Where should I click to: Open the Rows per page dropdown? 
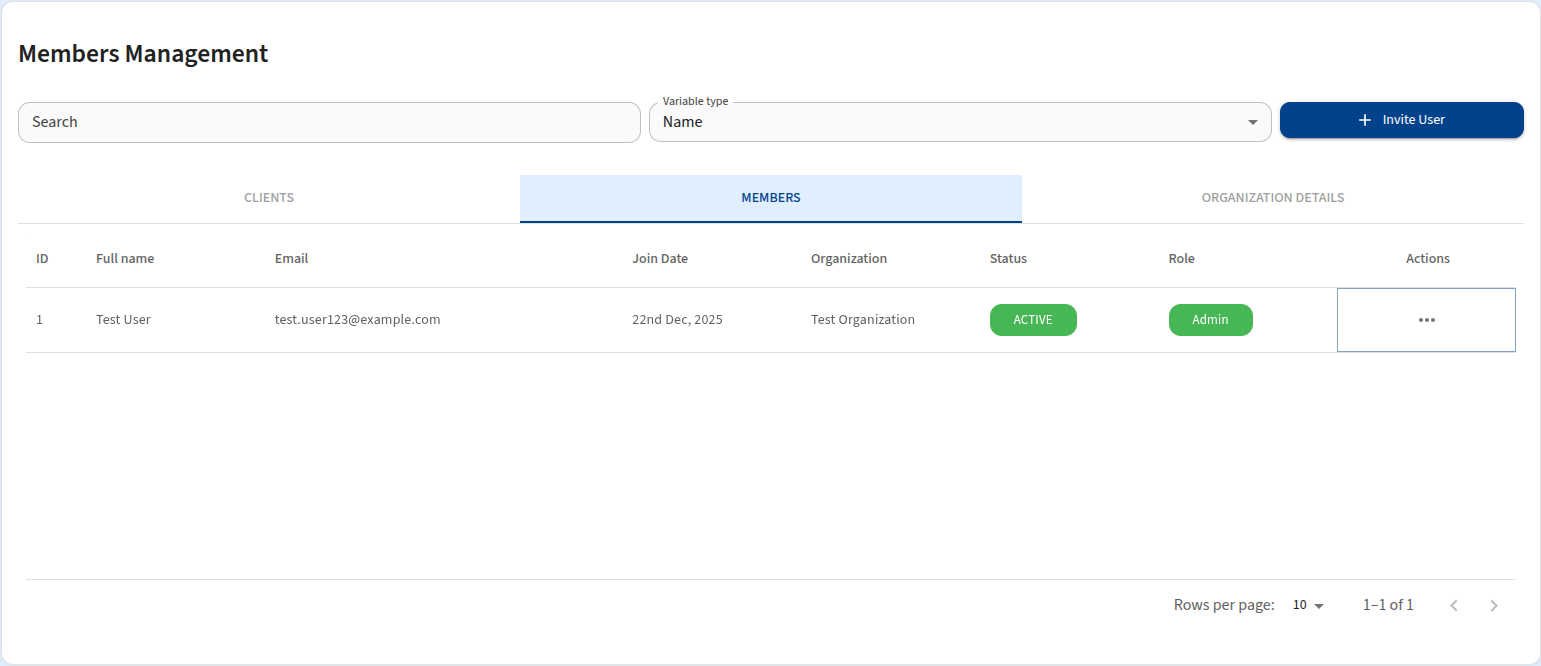coord(1308,605)
